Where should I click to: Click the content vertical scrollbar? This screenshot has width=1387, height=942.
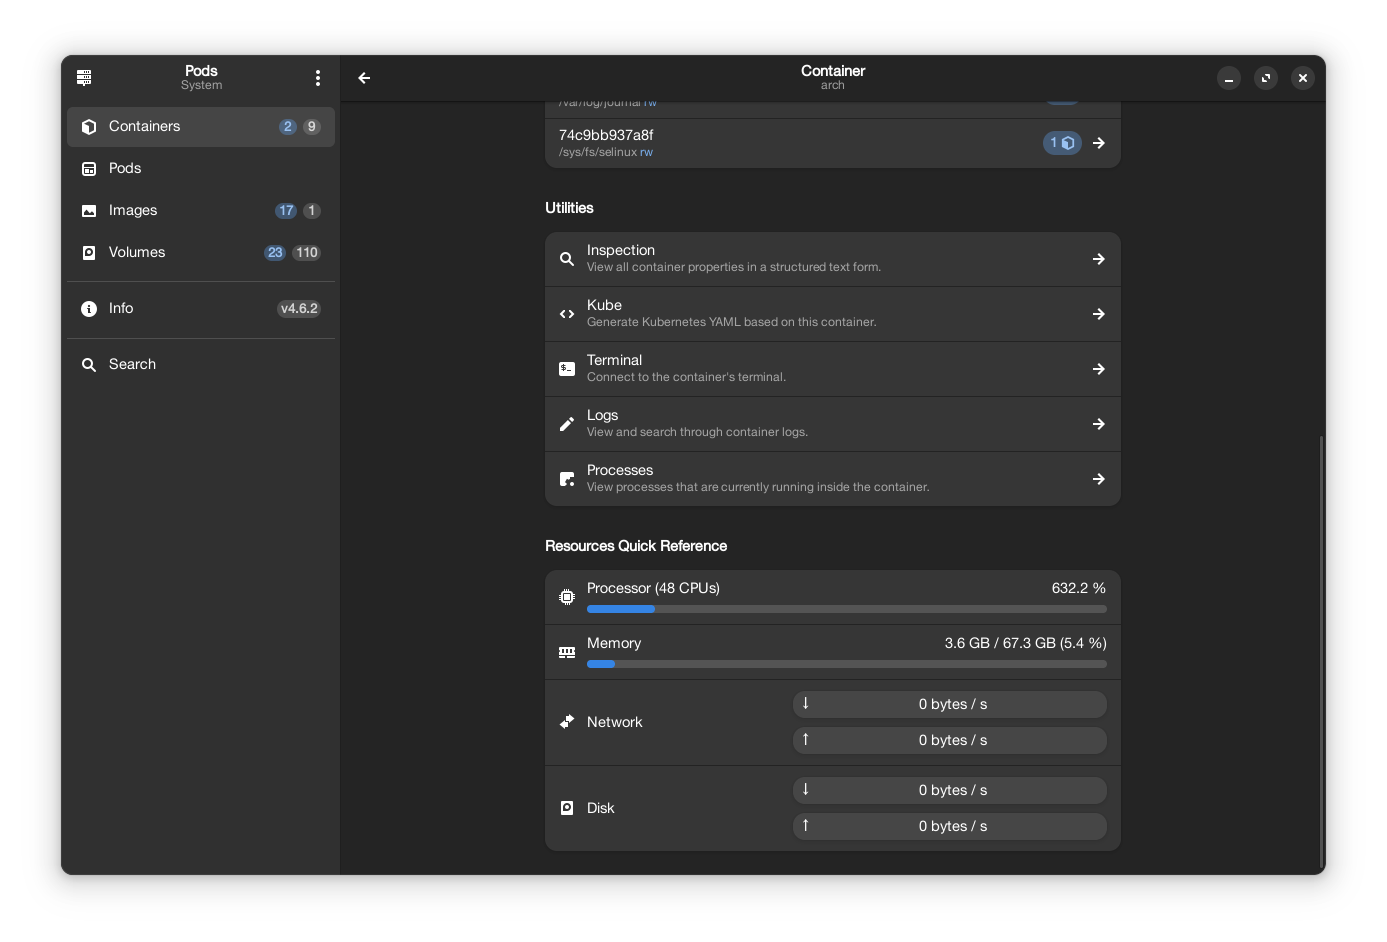coord(1322,654)
